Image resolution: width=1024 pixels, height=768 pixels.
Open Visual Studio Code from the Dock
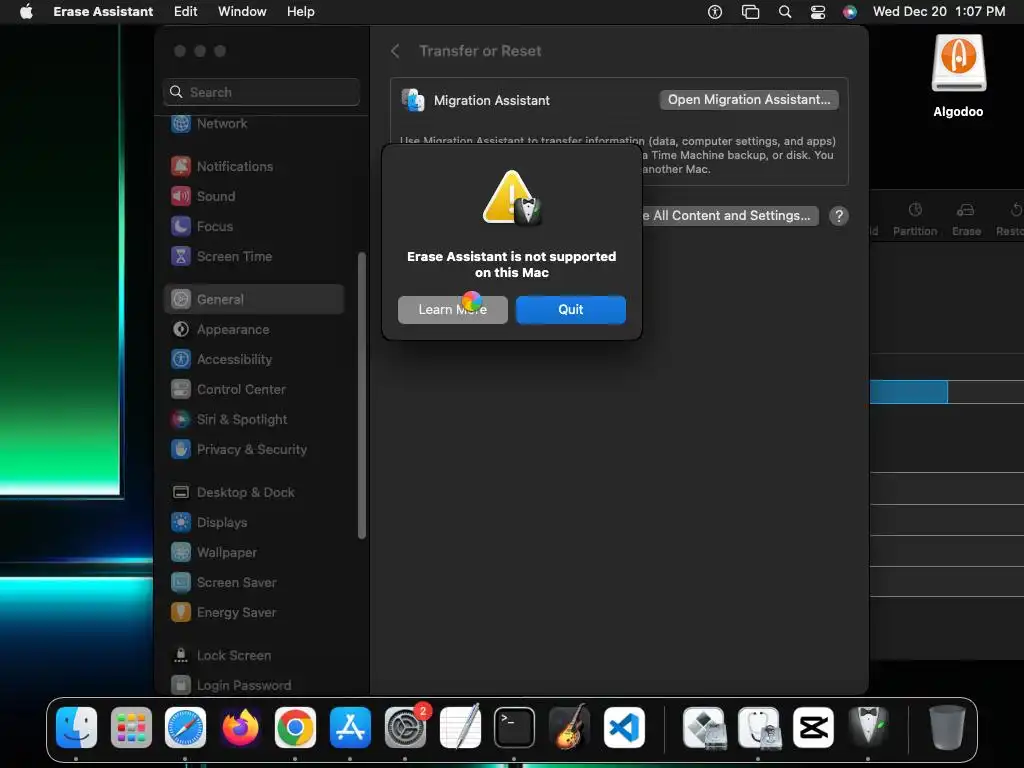point(624,727)
